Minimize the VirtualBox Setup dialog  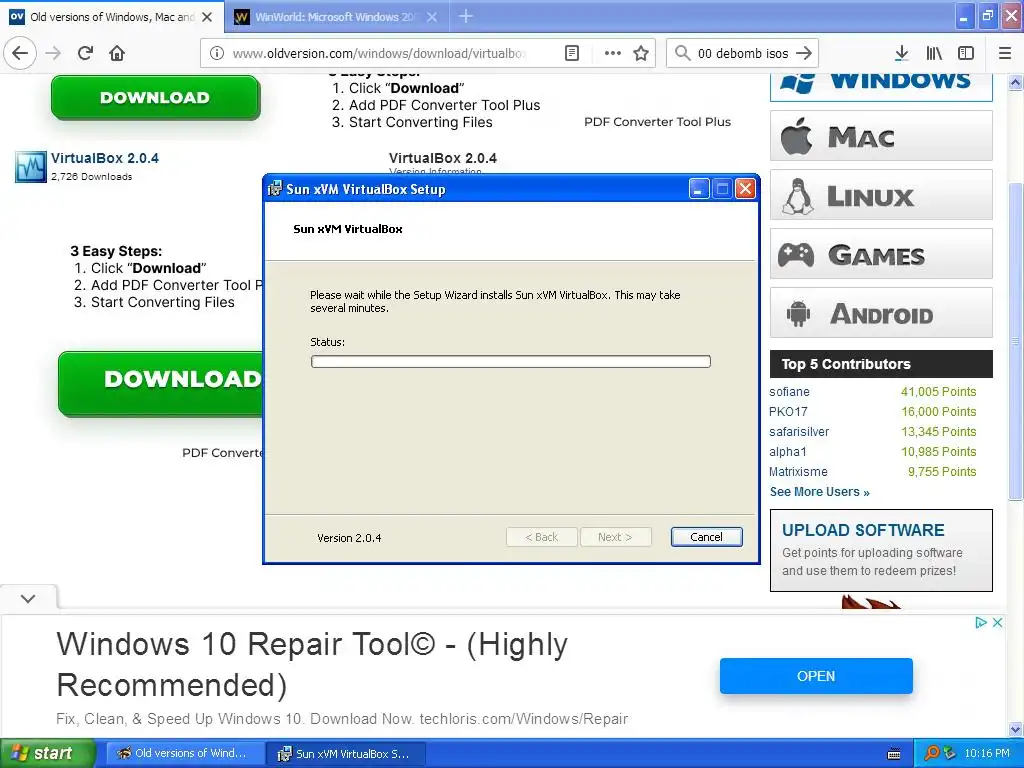699,189
